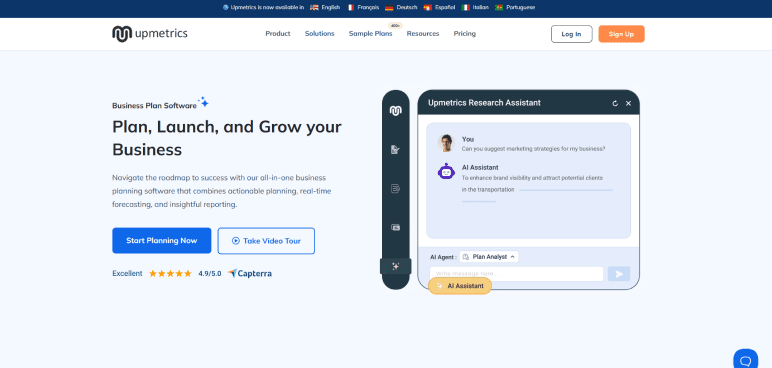
Task: Click the yellow AI Assistant badge
Action: [460, 286]
